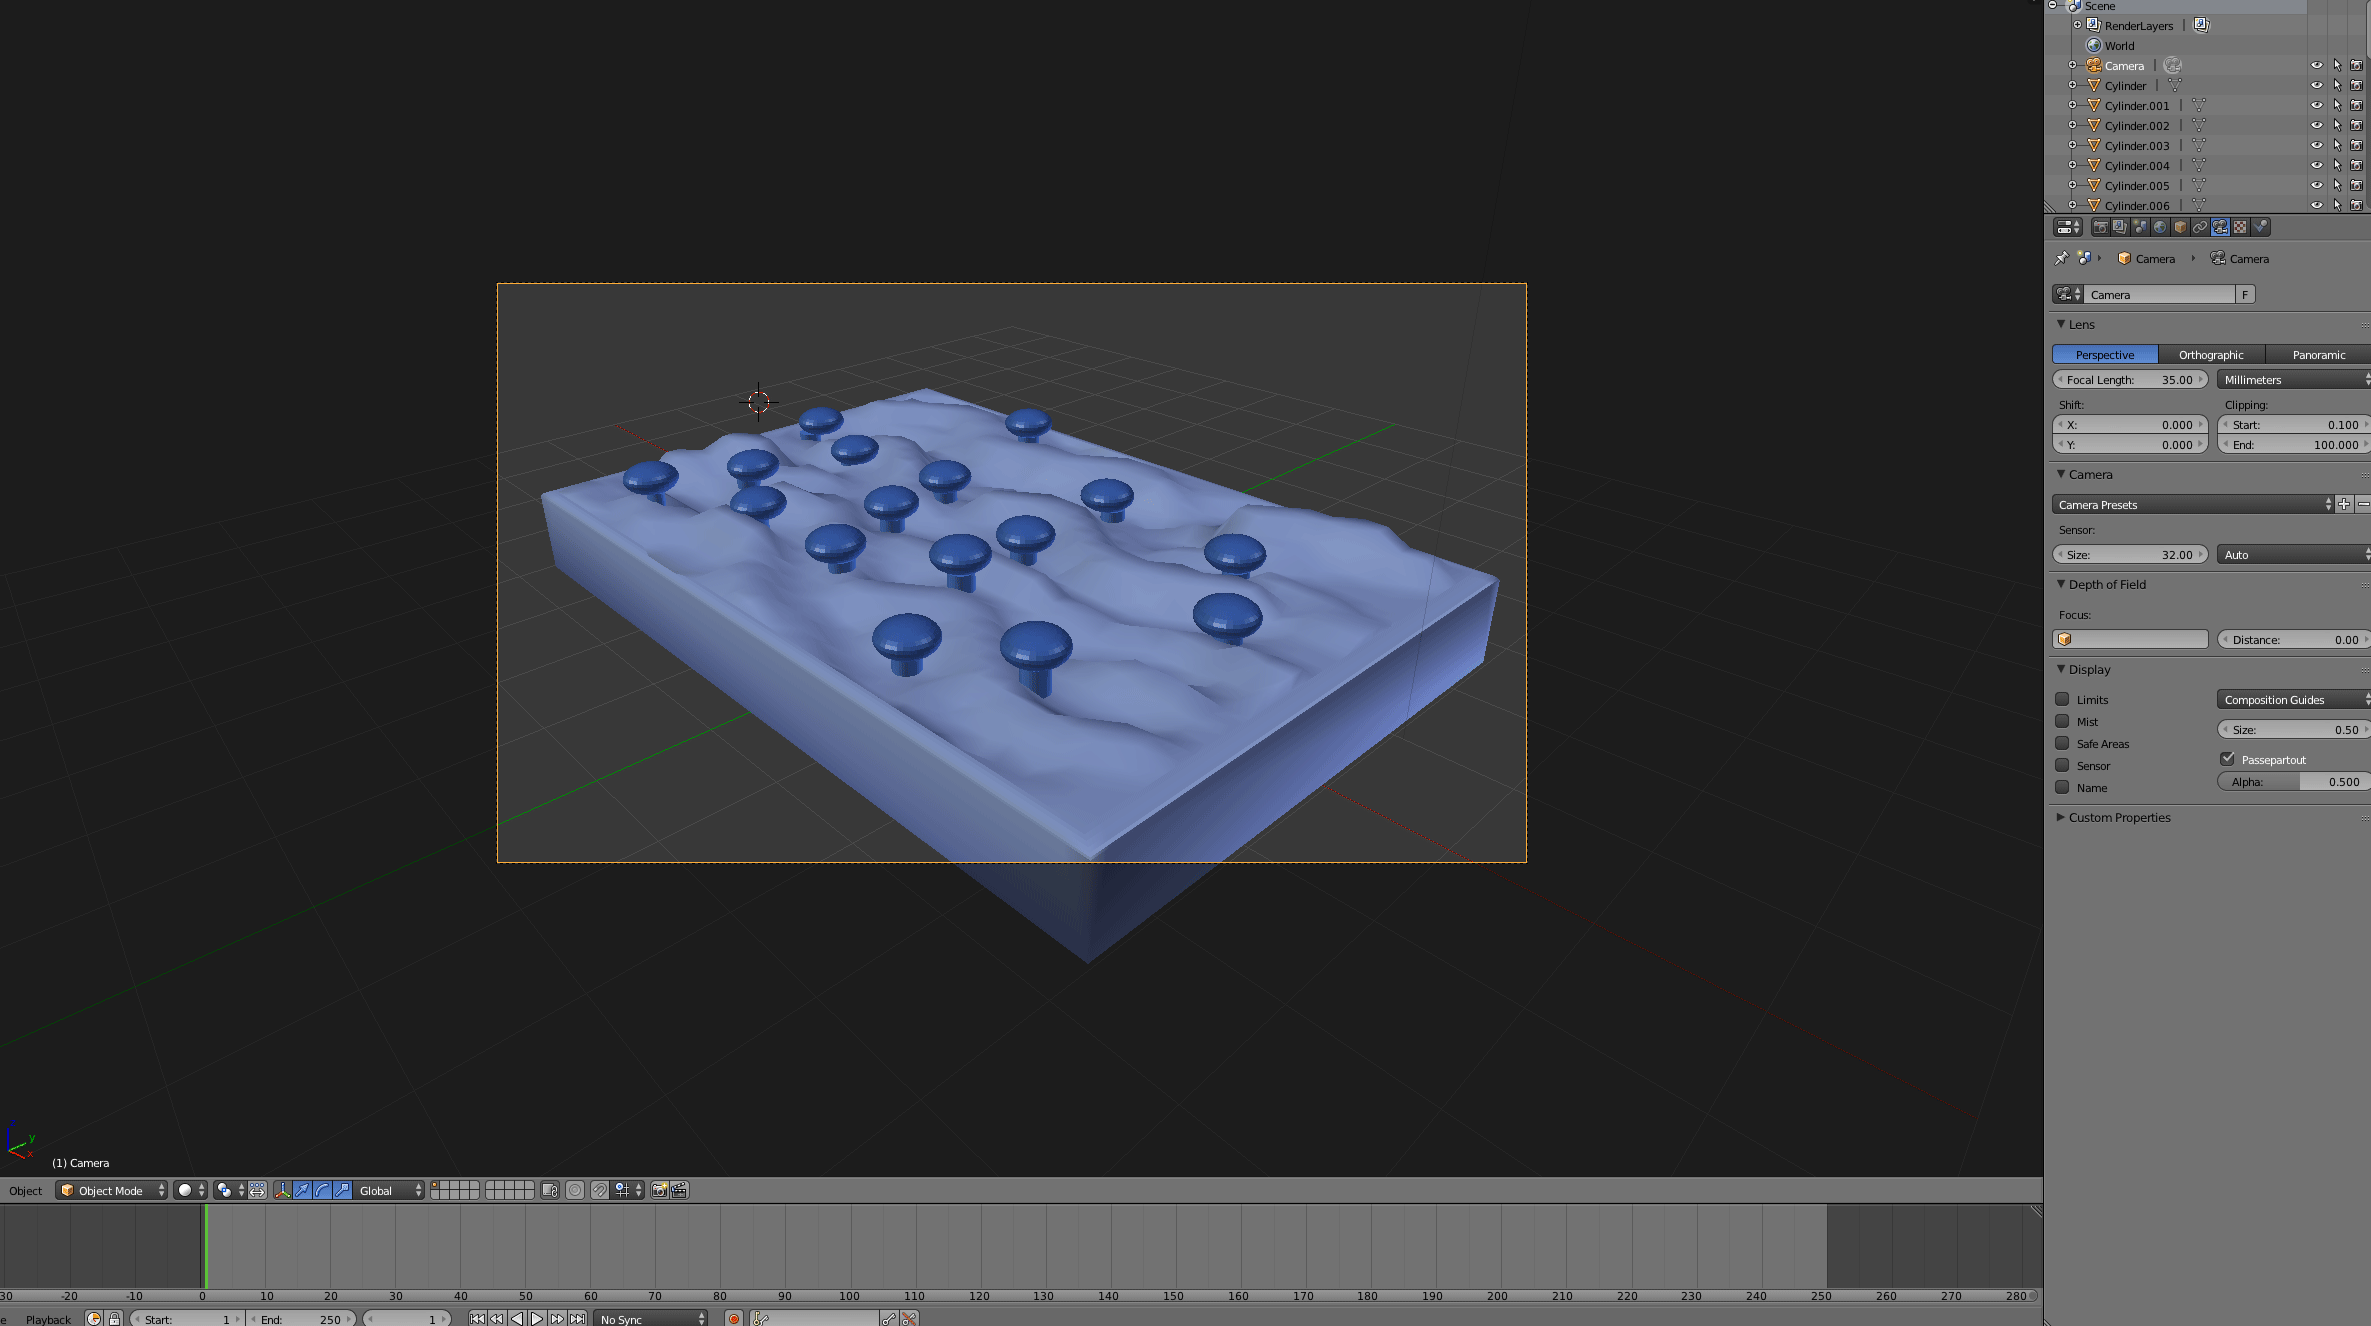Open the Composition Guides menu button
The height and width of the screenshot is (1326, 2371).
[2292, 699]
